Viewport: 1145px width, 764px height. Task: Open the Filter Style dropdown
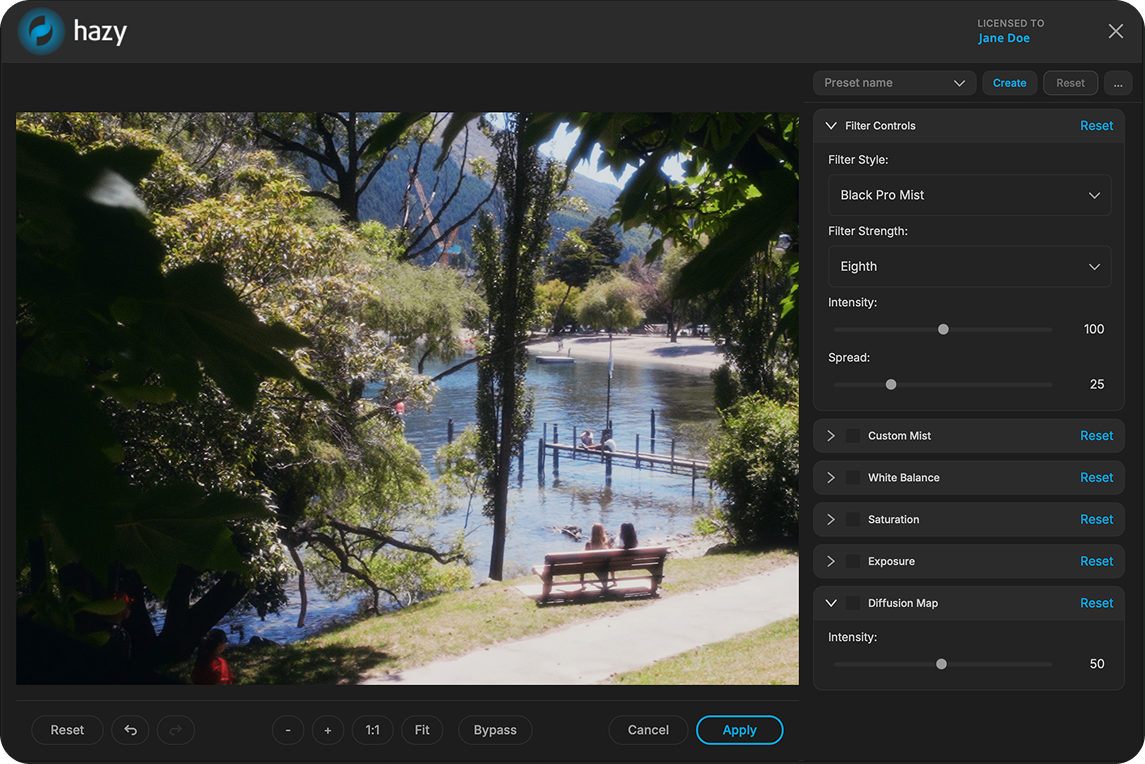coord(969,195)
